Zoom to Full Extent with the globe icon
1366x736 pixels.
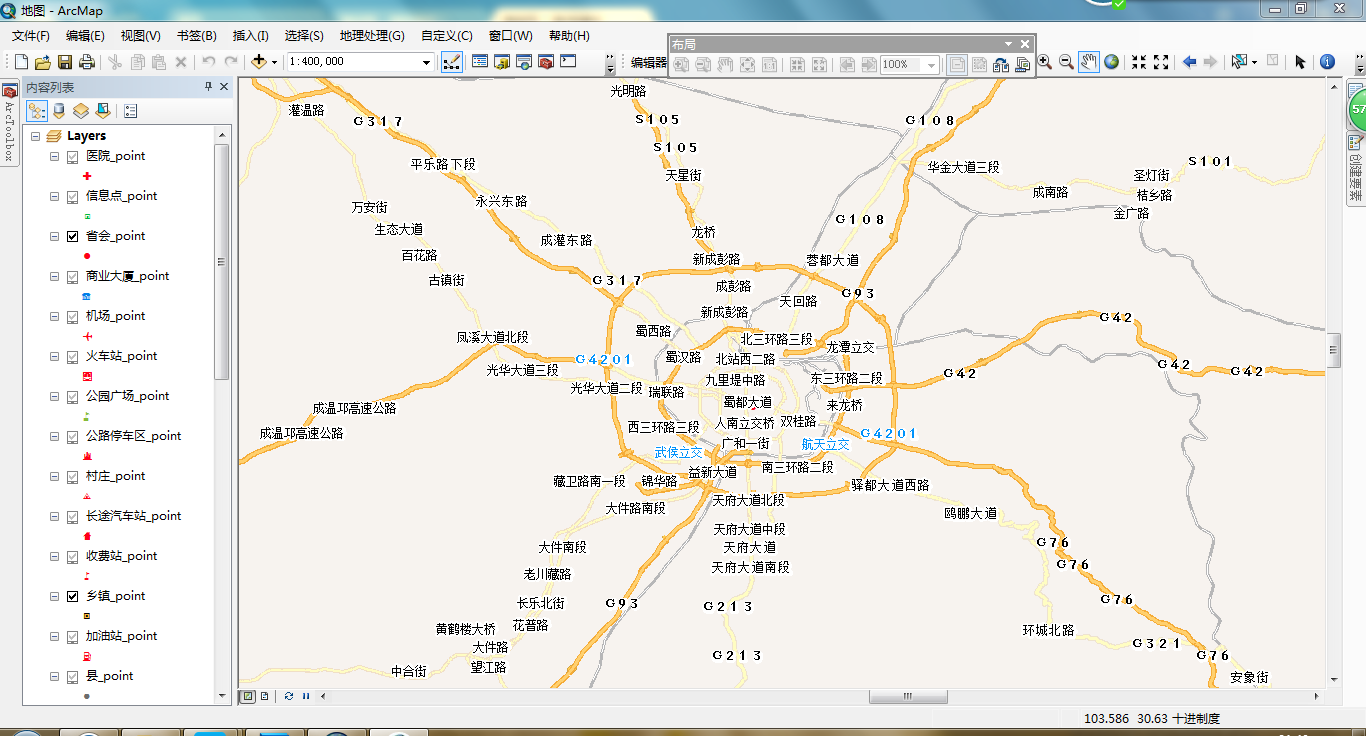point(1111,62)
